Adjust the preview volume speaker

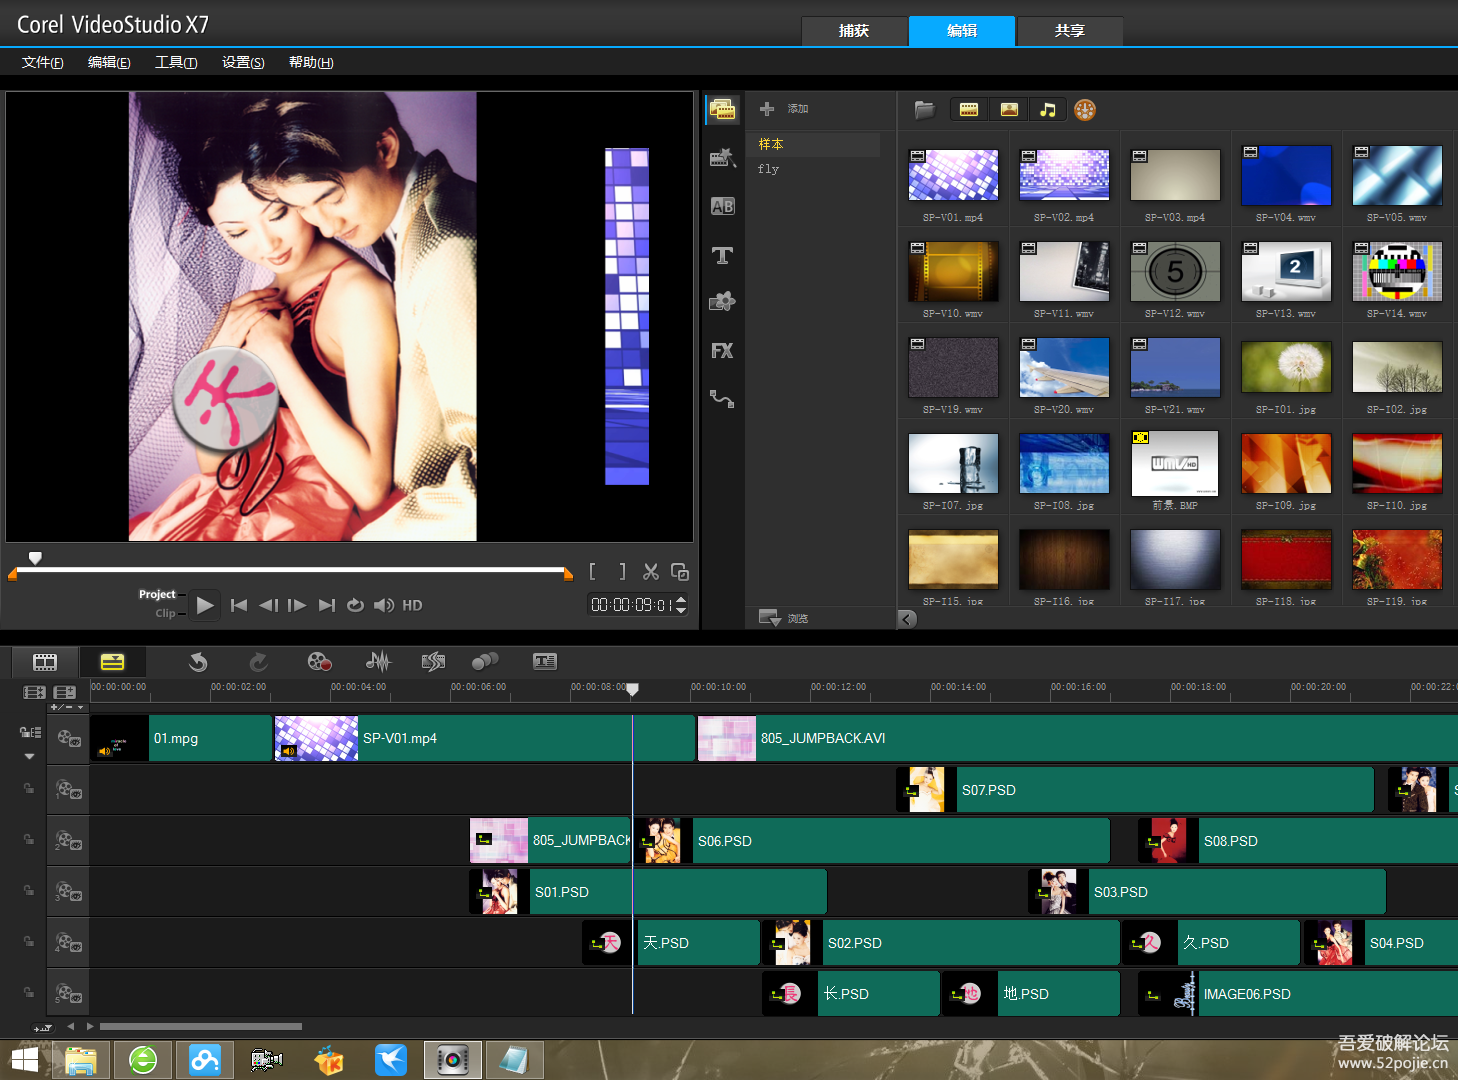(384, 605)
